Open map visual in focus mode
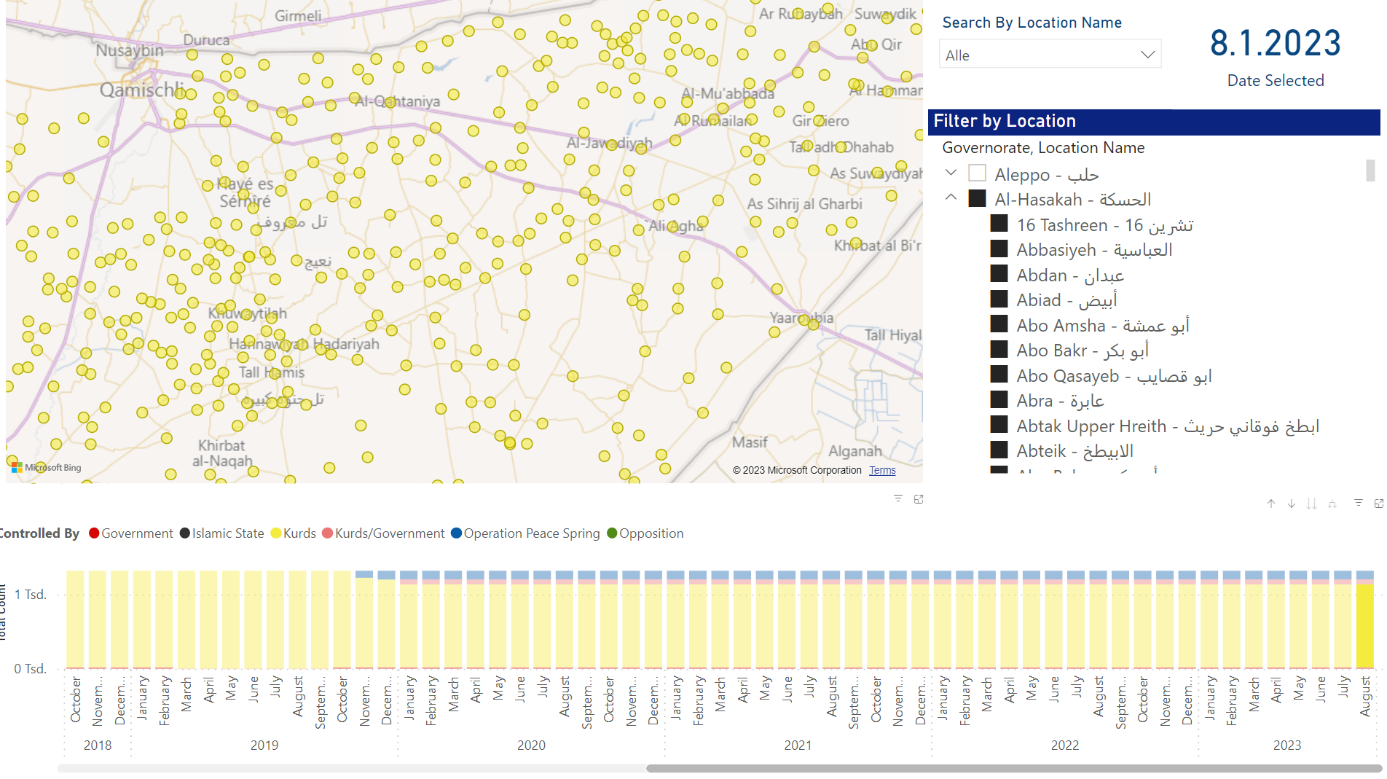 tap(918, 499)
